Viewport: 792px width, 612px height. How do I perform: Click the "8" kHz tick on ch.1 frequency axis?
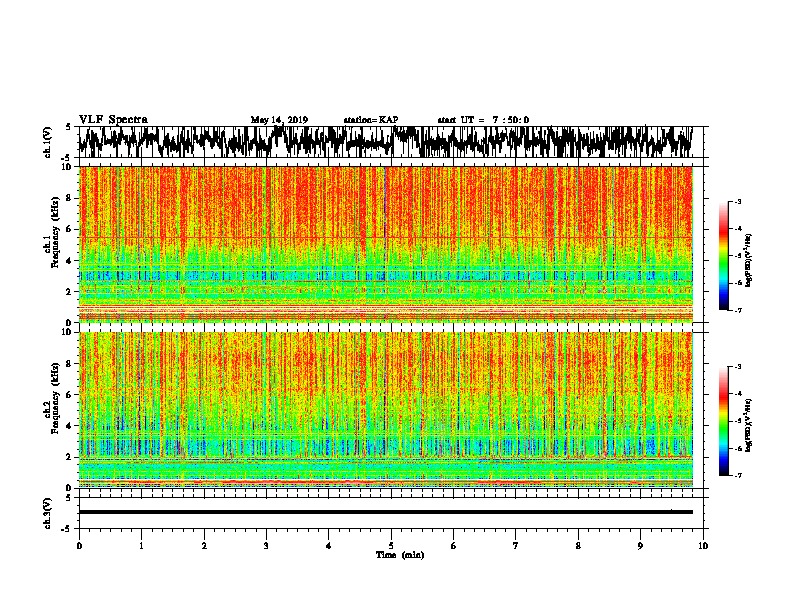pyautogui.click(x=69, y=198)
